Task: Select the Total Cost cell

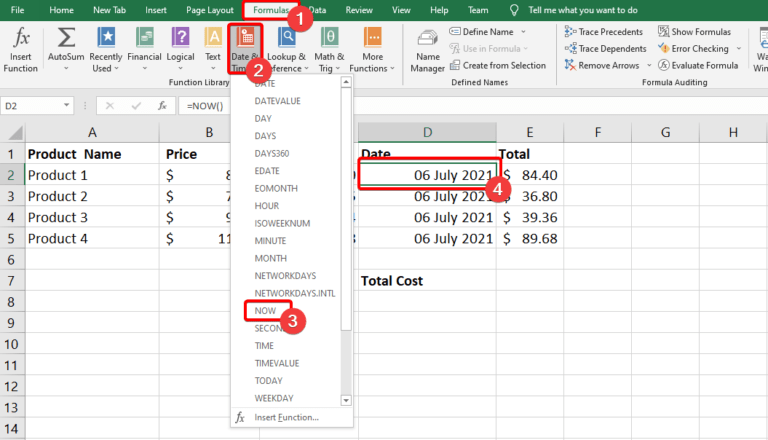Action: pyautogui.click(x=427, y=281)
